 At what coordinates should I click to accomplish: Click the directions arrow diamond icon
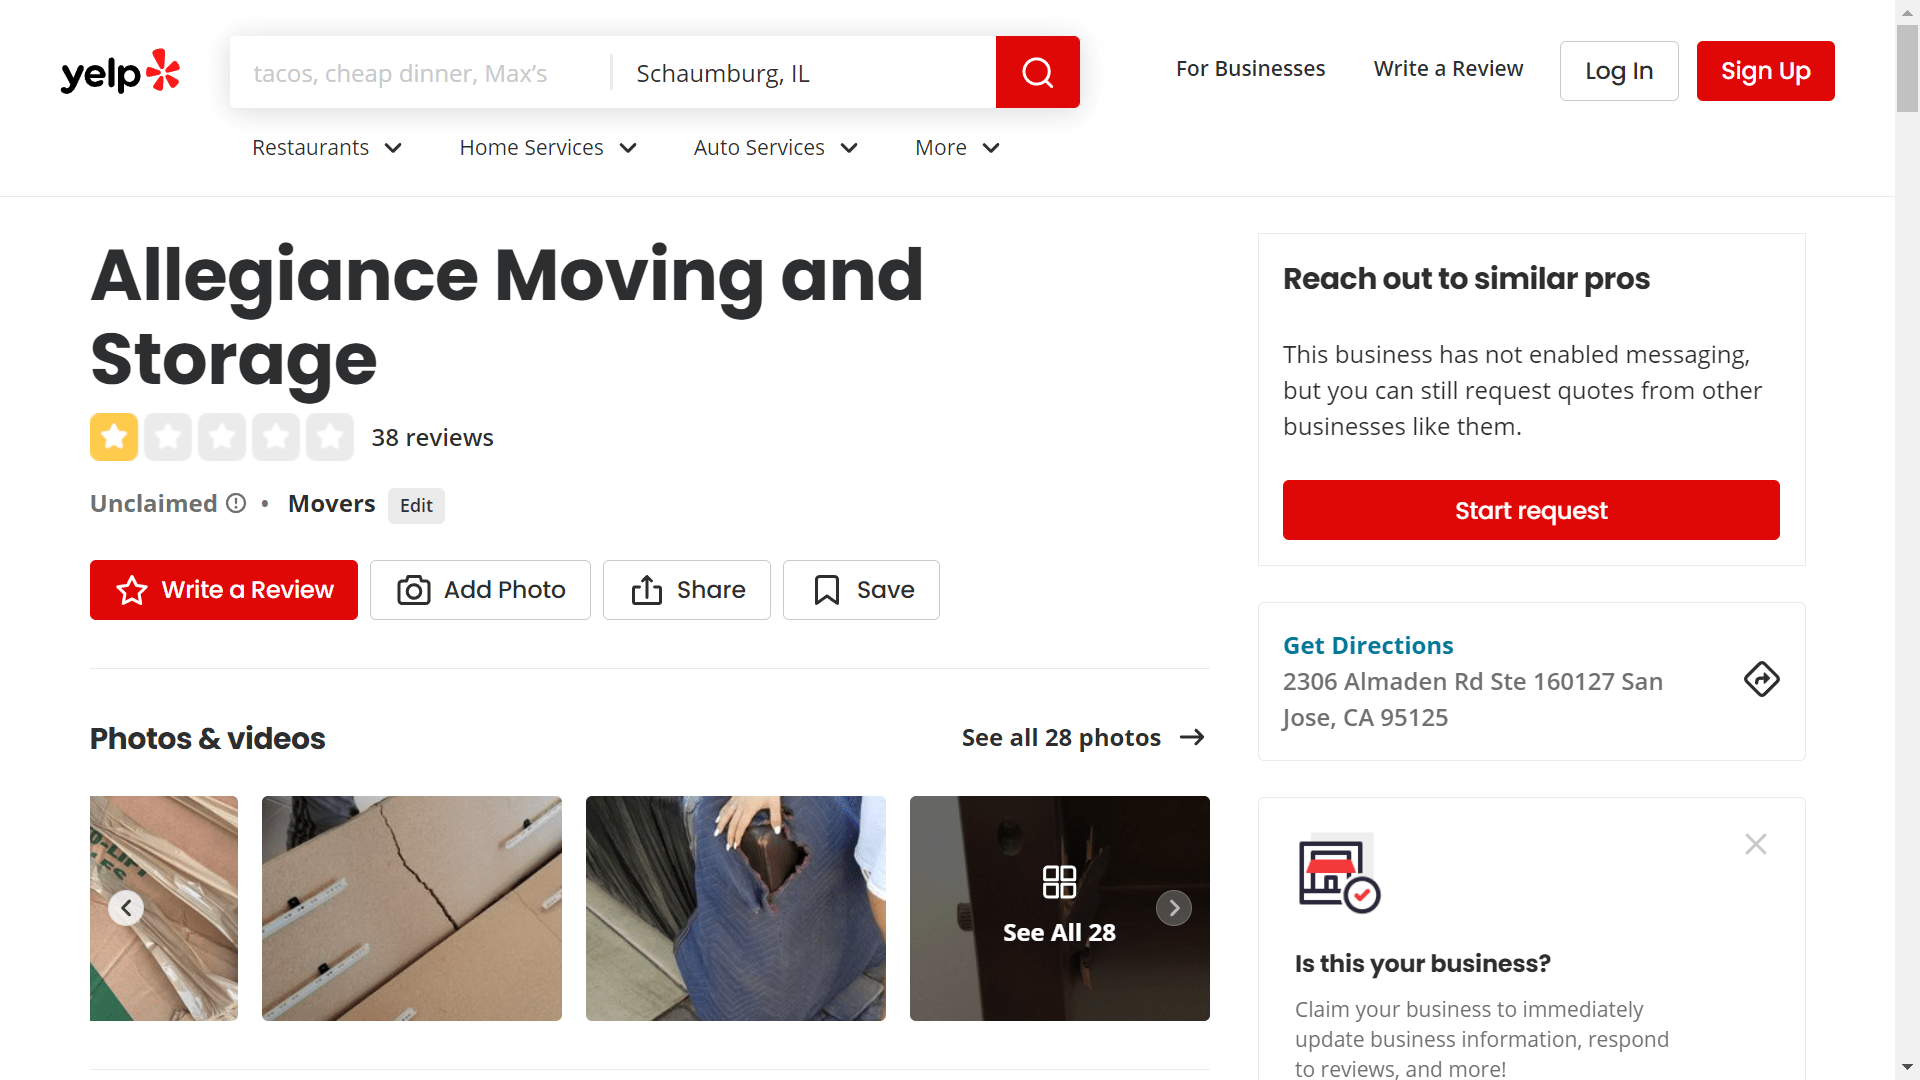[x=1761, y=680]
